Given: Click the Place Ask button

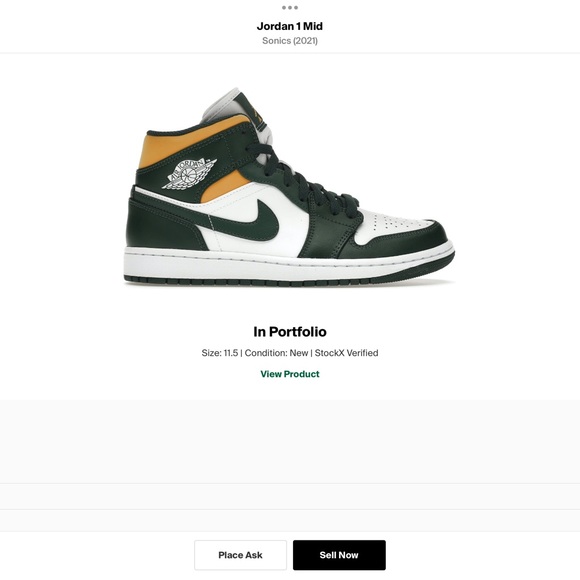Looking at the screenshot, I should point(240,555).
